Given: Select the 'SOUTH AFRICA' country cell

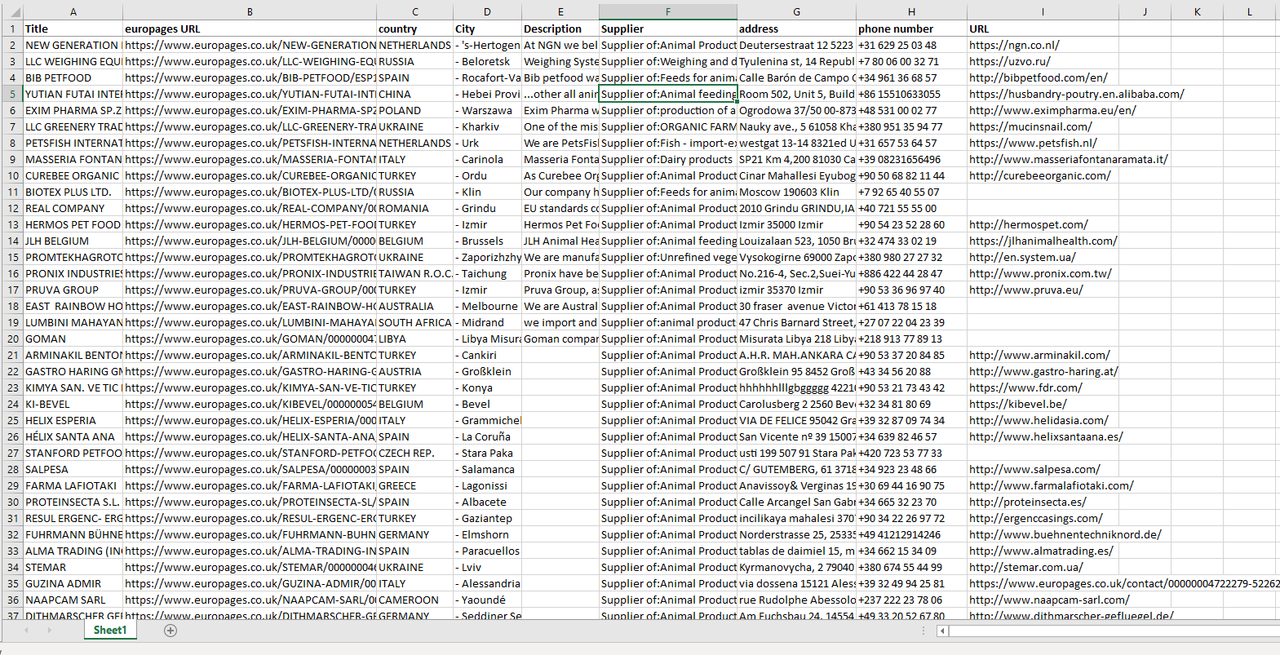Looking at the screenshot, I should (414, 322).
